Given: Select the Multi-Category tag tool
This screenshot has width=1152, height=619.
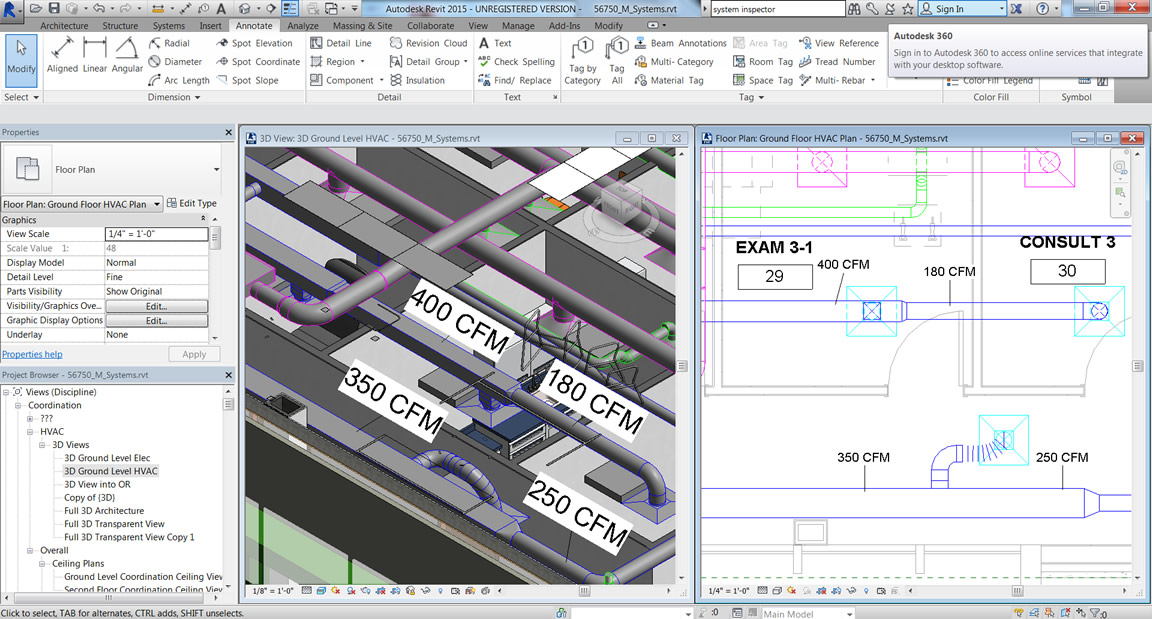Looking at the screenshot, I should [x=674, y=62].
